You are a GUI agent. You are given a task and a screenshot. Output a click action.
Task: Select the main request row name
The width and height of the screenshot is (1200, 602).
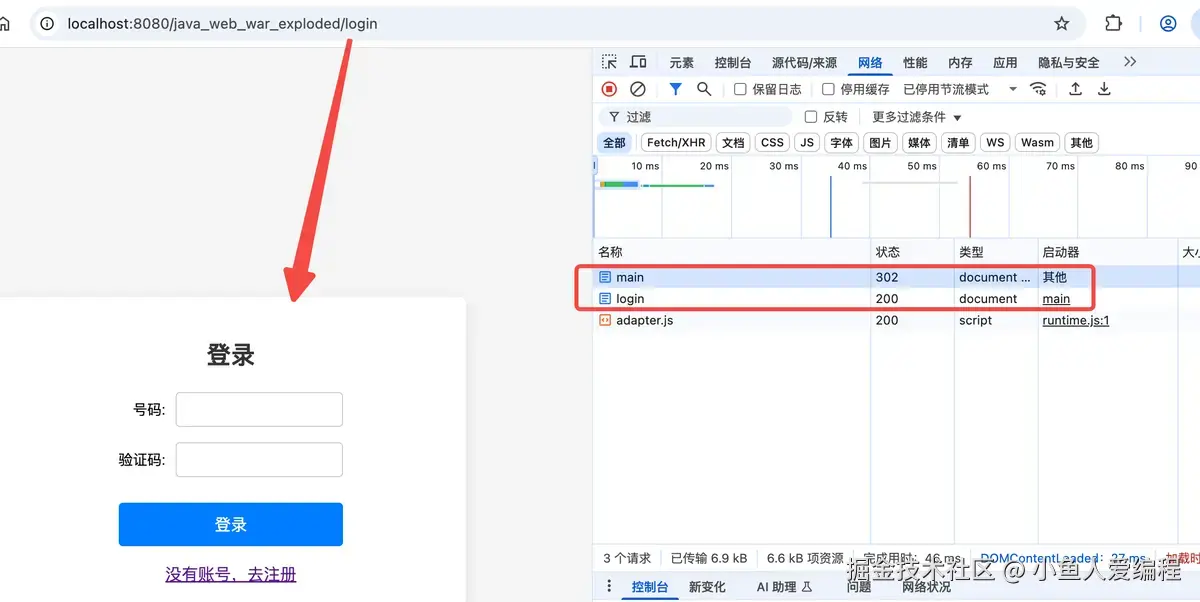[x=630, y=277]
